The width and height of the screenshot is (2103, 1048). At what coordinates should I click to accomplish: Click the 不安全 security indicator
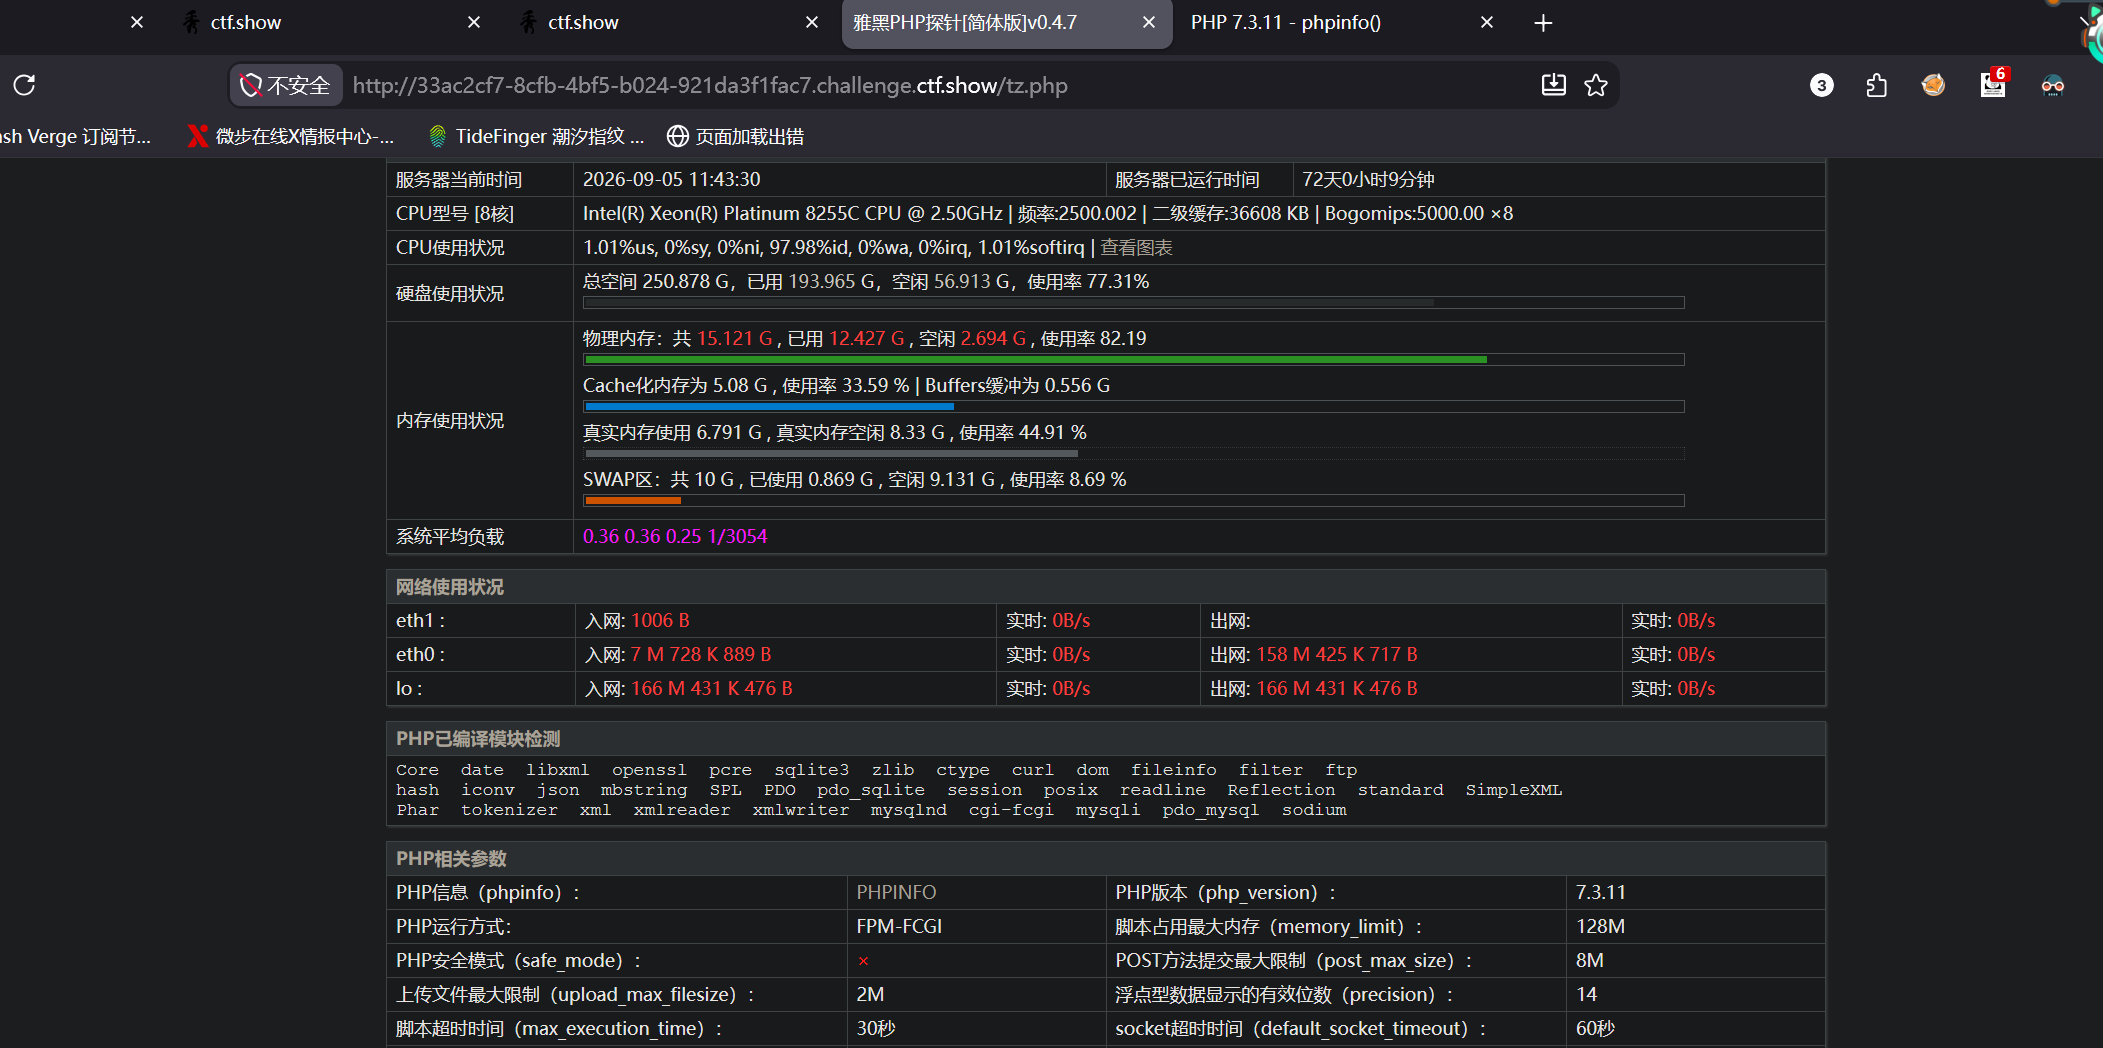point(286,85)
